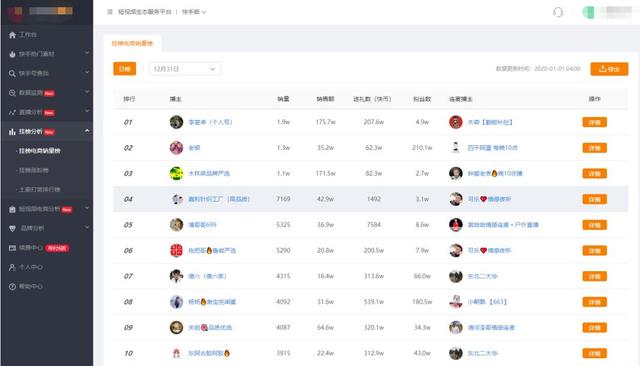The image size is (640, 366).
Task: Click the orange 日榜 daily button
Action: click(x=124, y=69)
